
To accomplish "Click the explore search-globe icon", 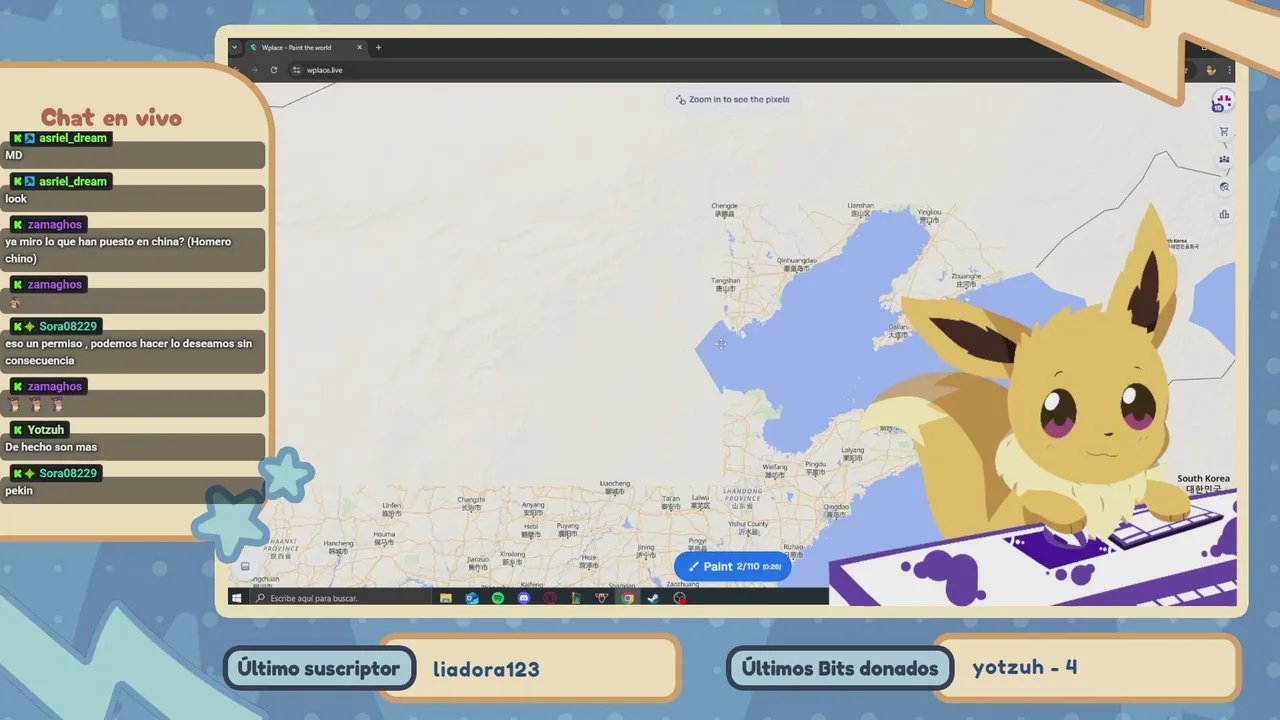I will pyautogui.click(x=1224, y=187).
